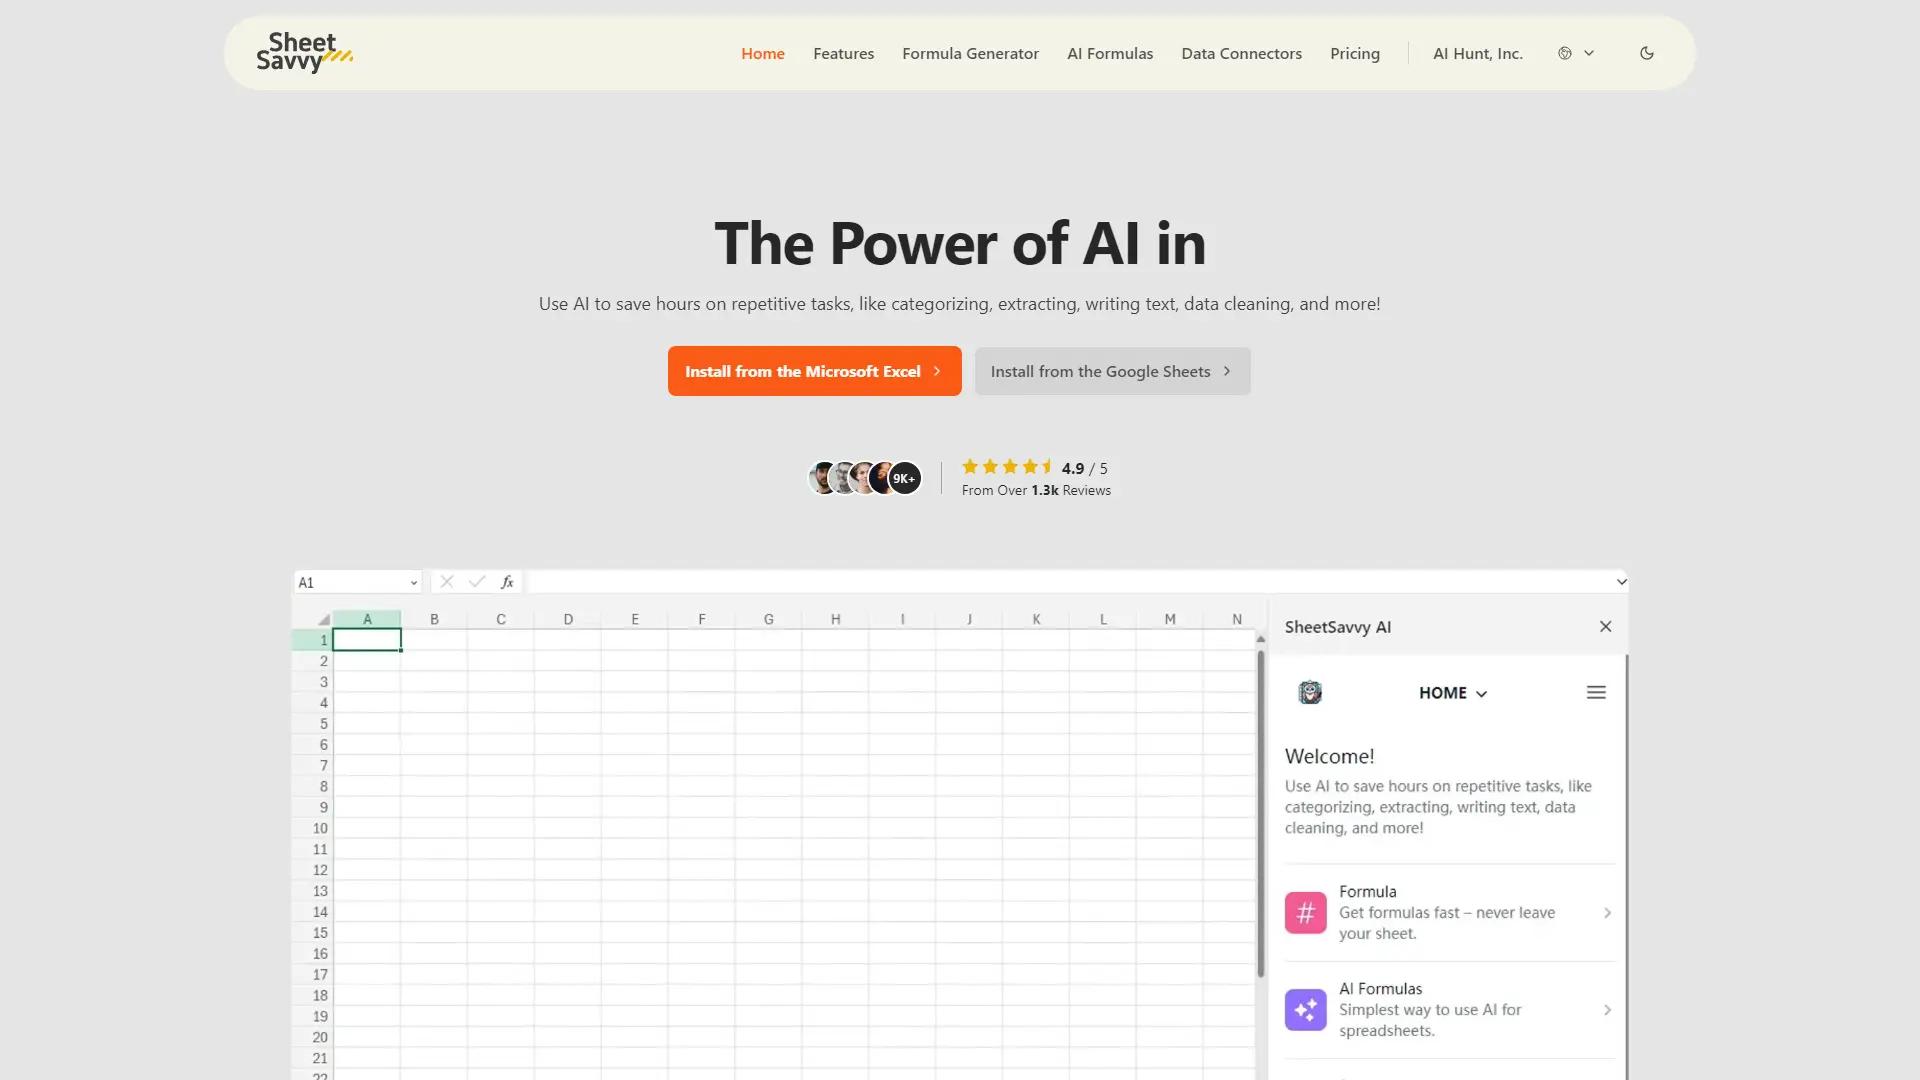Click the Sheet Savvy site logo
1920x1080 pixels.
303,53
